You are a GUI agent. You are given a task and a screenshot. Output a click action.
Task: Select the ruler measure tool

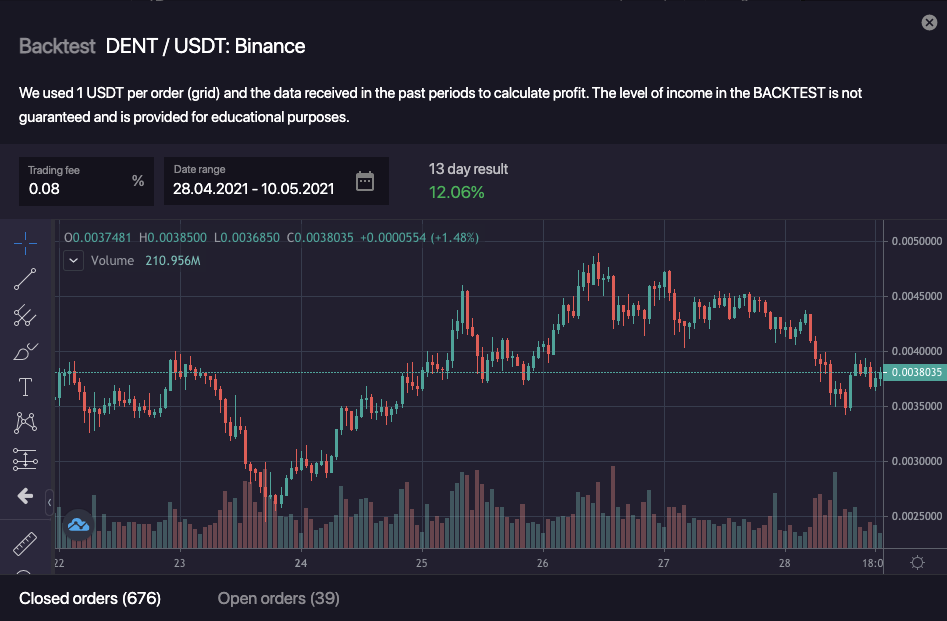(x=25, y=545)
